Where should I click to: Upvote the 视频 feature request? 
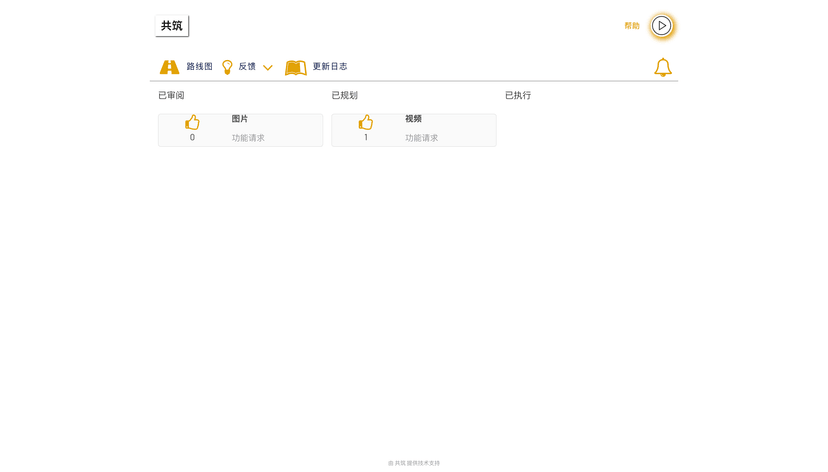pyautogui.click(x=366, y=122)
